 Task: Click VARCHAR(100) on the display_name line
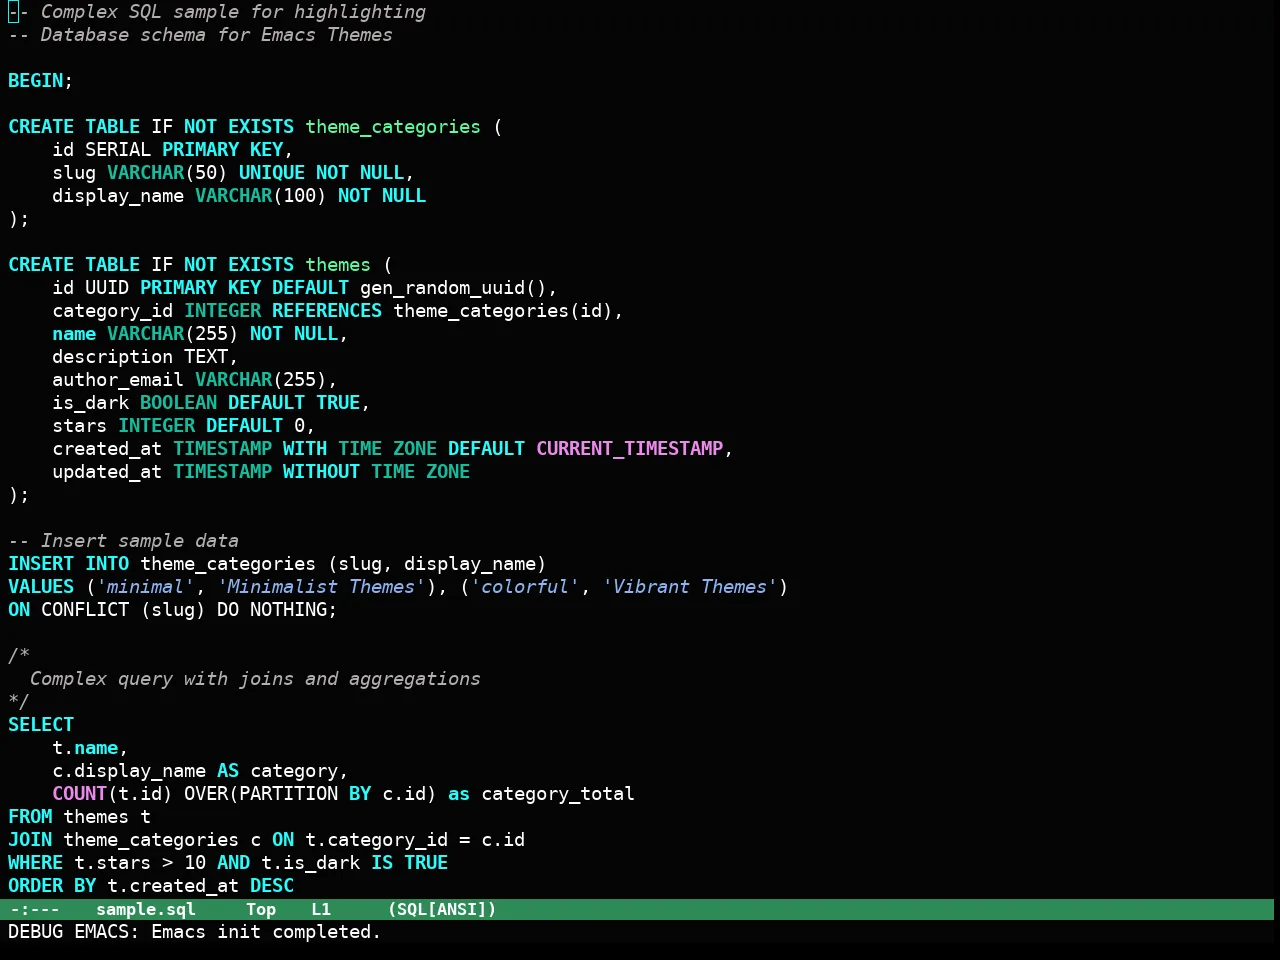[261, 196]
